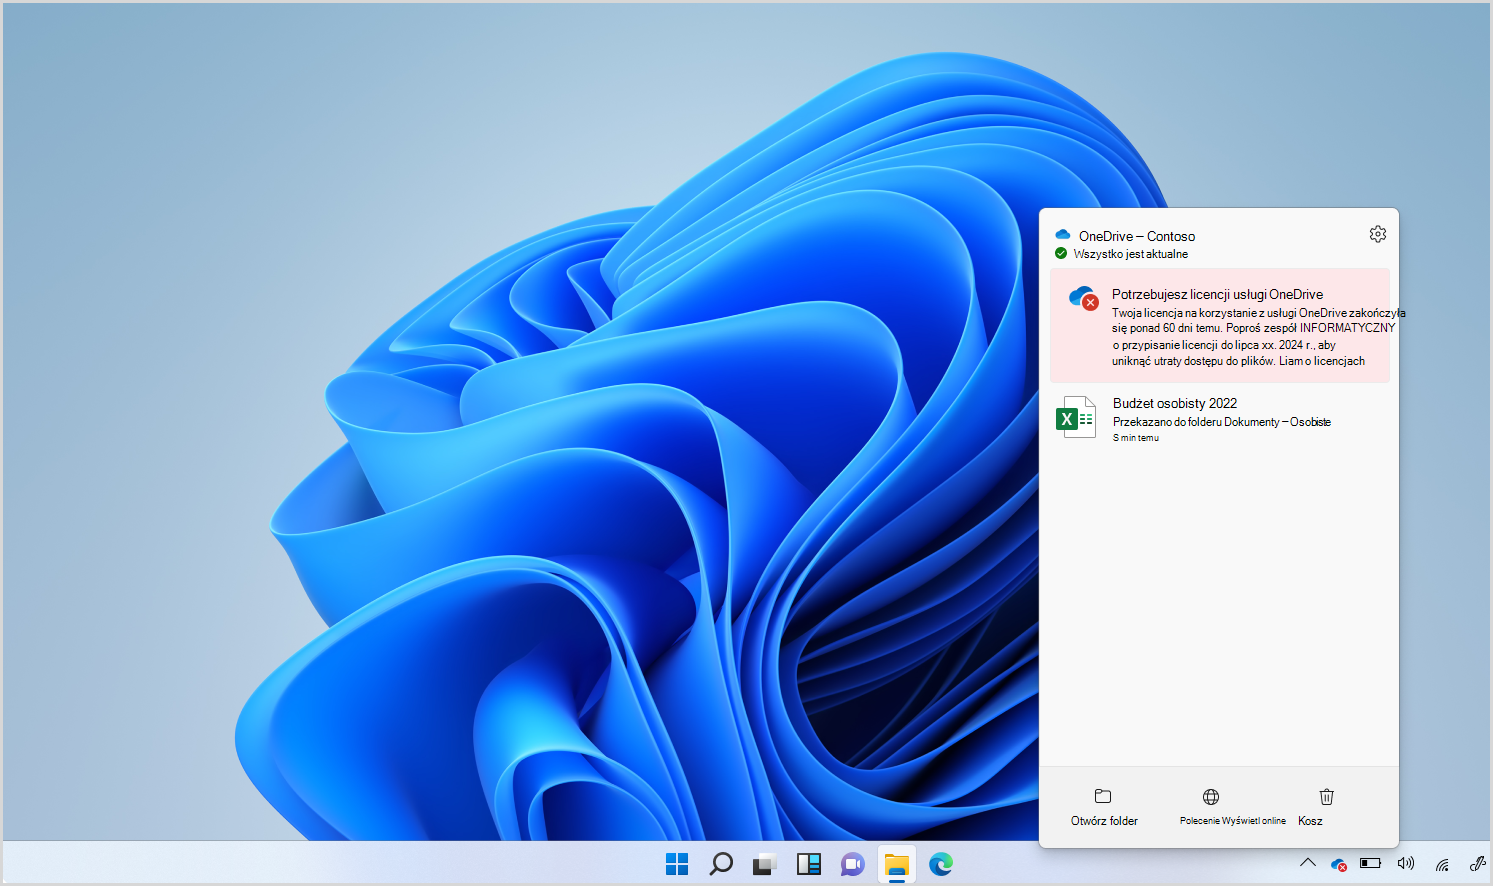Click the OneDrive cloud logo in panel header

click(x=1063, y=235)
